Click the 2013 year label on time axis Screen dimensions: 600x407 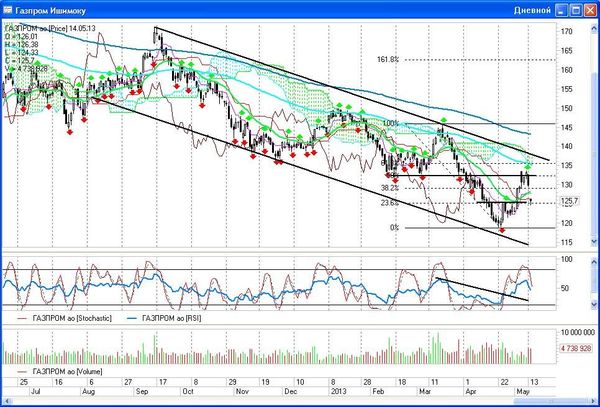pos(337,392)
